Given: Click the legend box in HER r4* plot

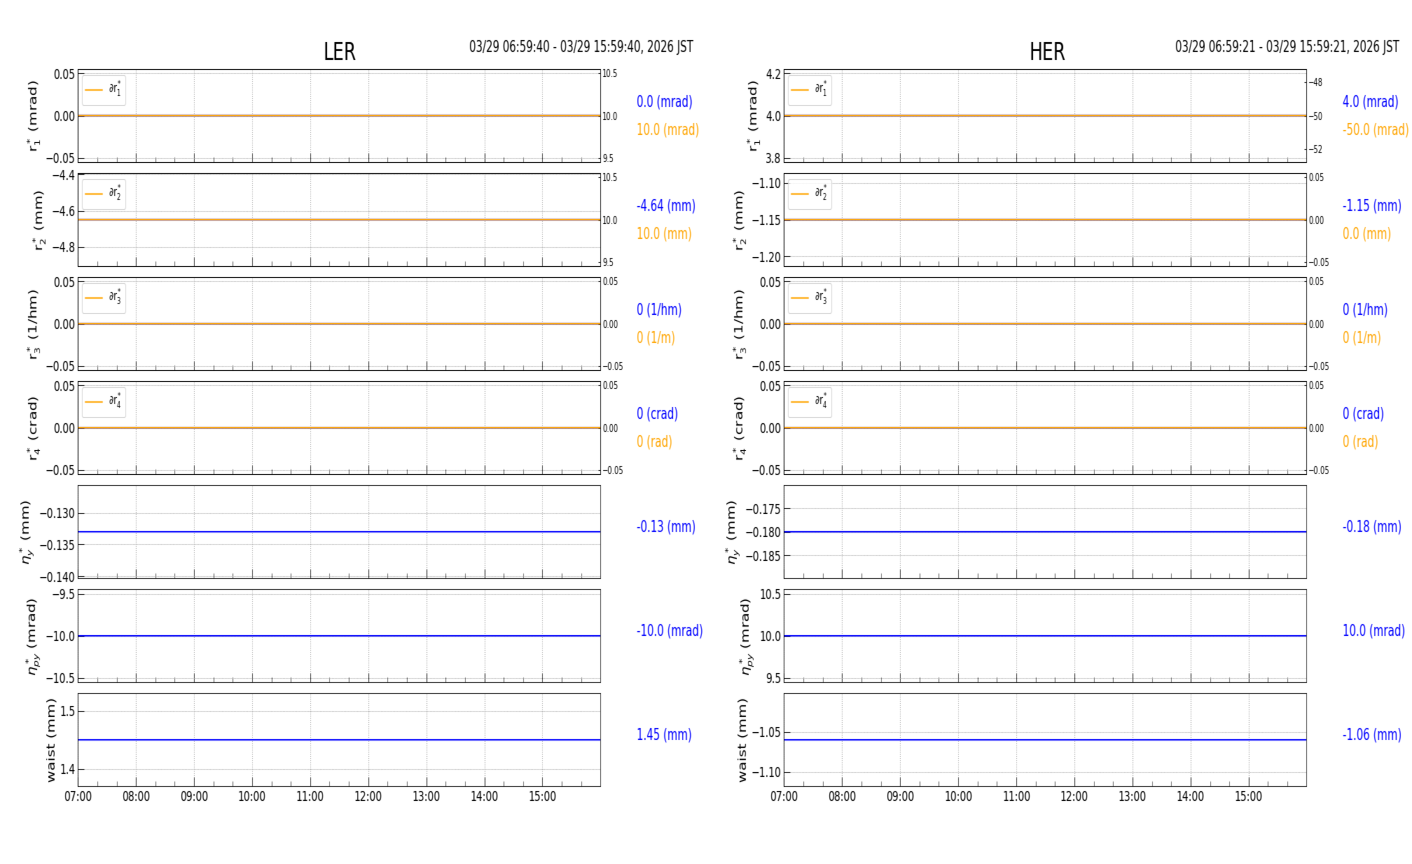Looking at the screenshot, I should [x=809, y=402].
